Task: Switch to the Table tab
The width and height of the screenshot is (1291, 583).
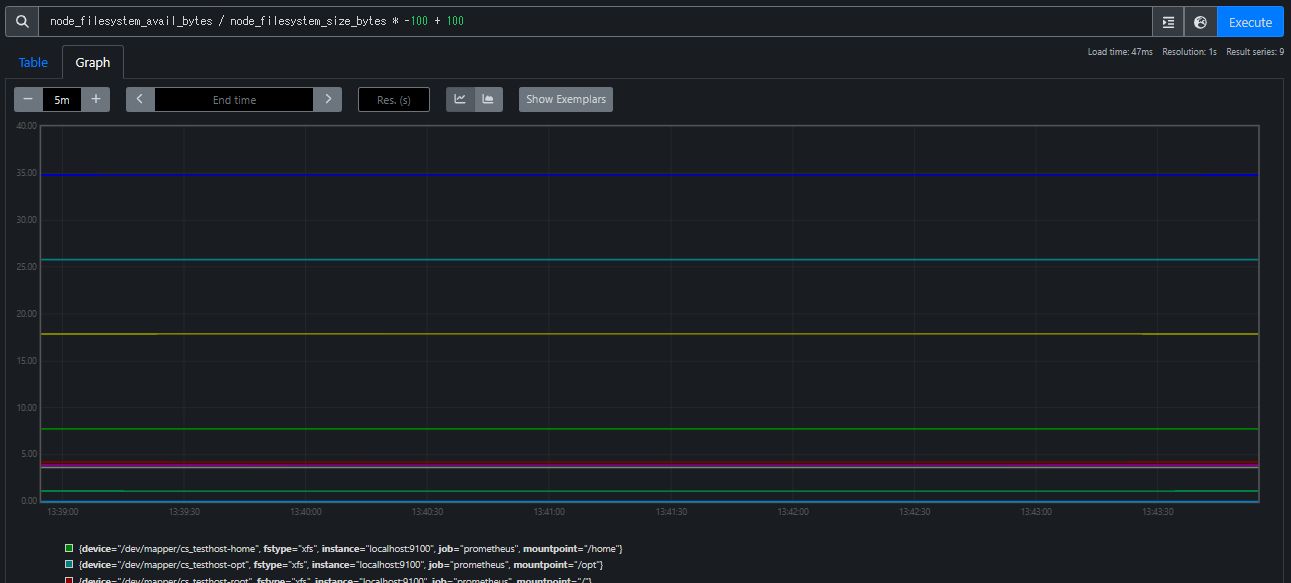Action: [x=32, y=62]
